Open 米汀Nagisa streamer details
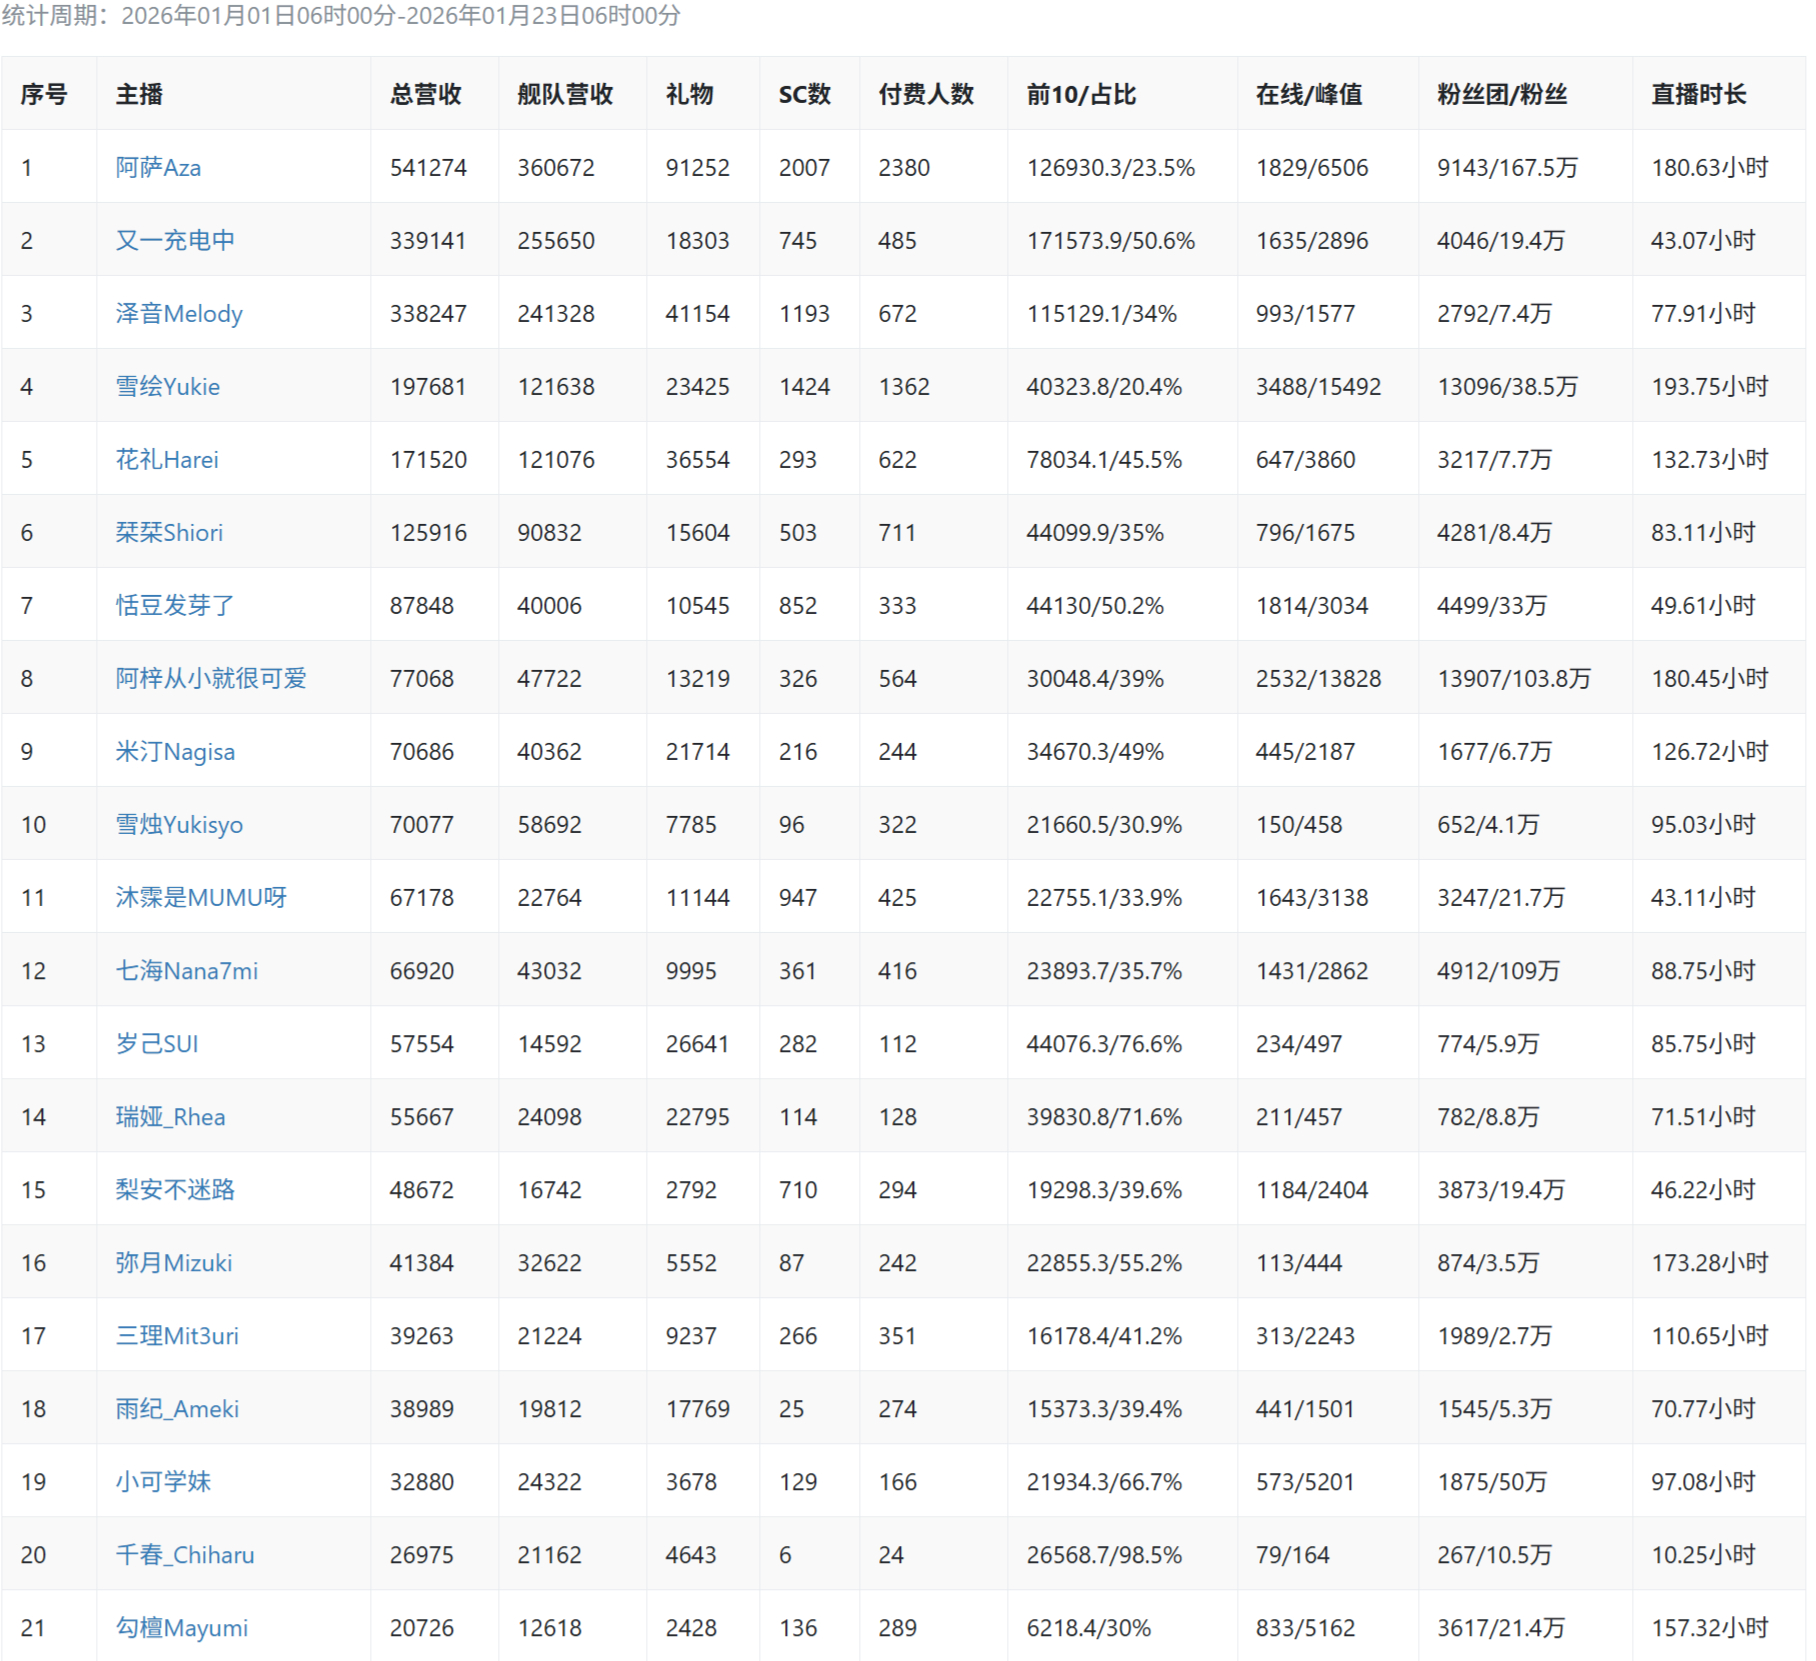Viewport: 1816px width, 1661px height. click(x=175, y=751)
